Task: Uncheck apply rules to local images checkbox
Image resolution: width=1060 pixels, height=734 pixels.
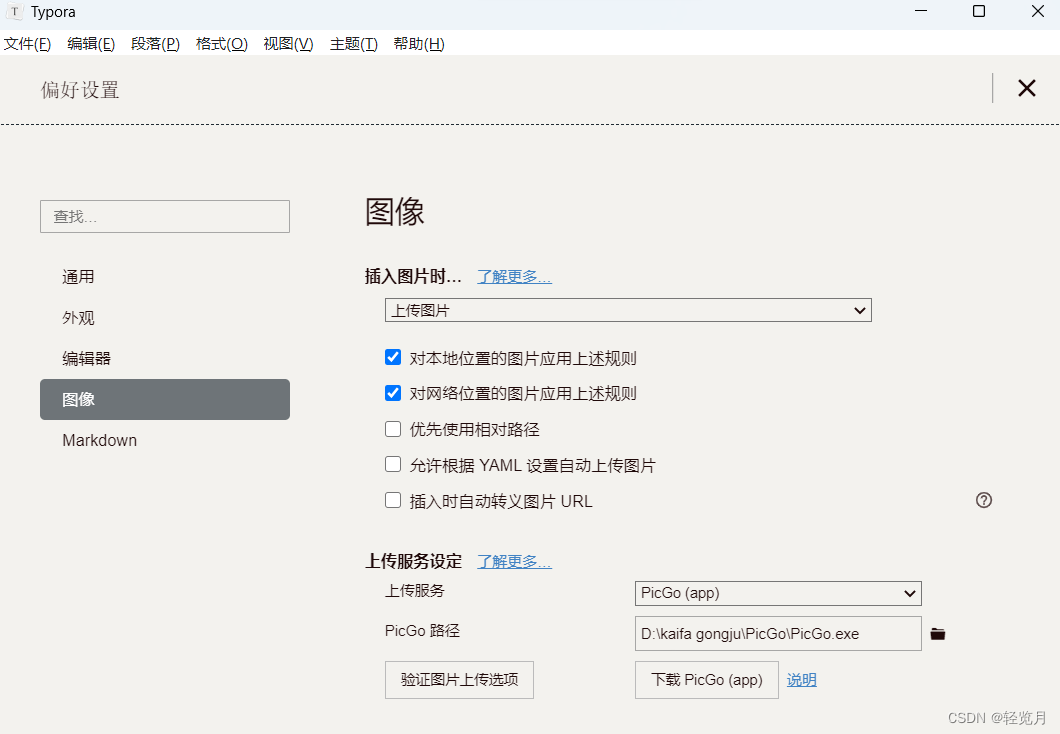Action: pos(393,357)
